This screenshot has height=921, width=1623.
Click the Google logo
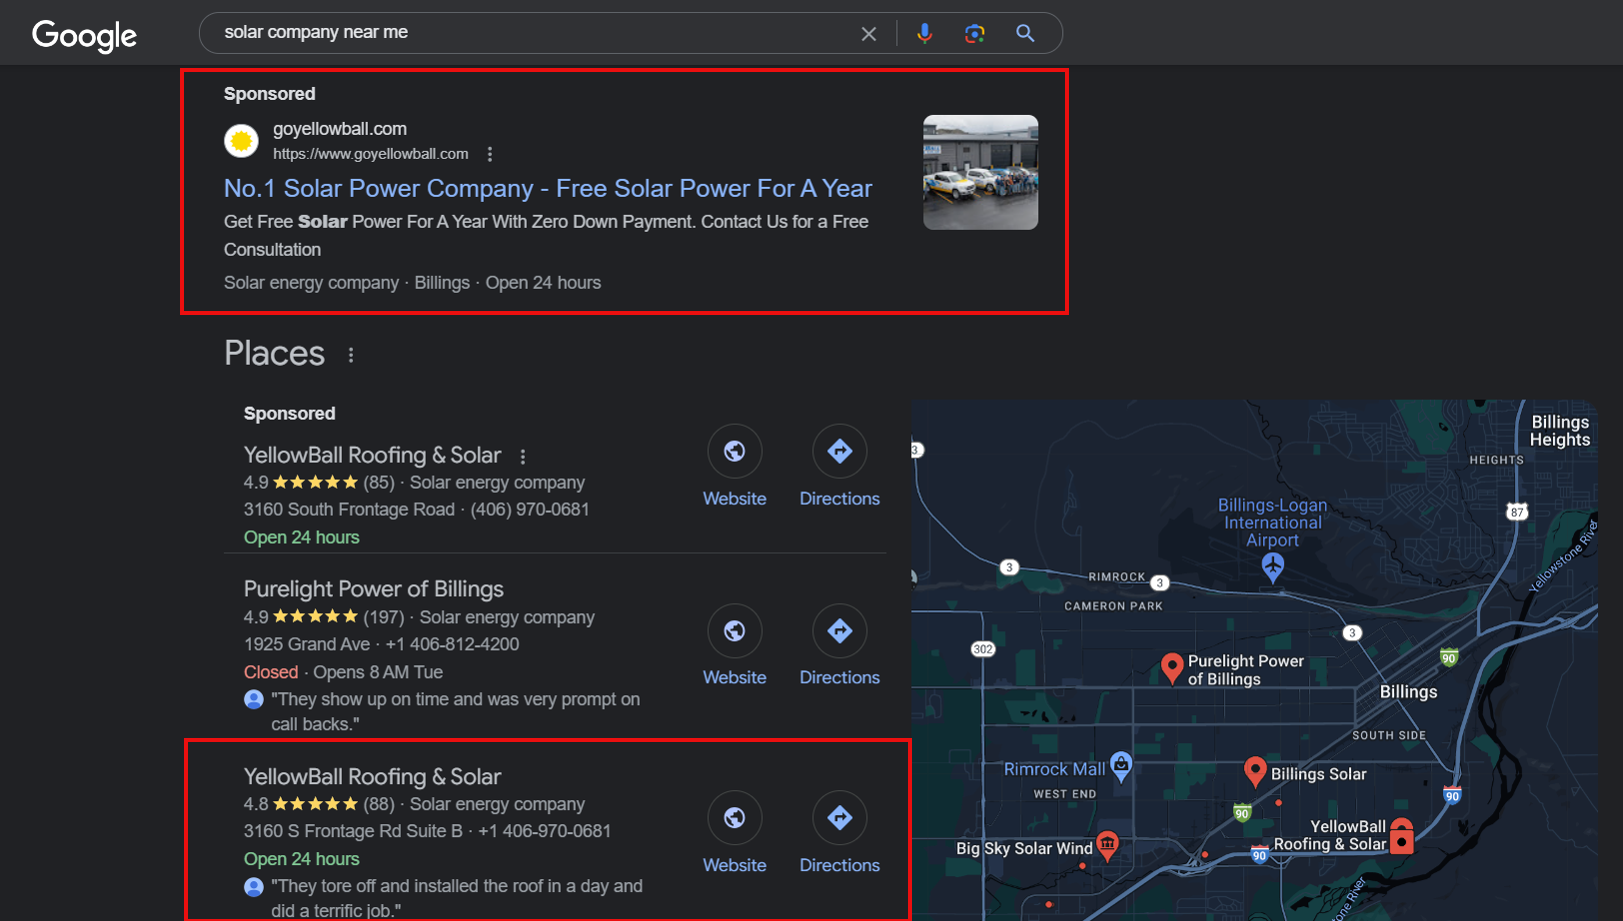click(84, 35)
